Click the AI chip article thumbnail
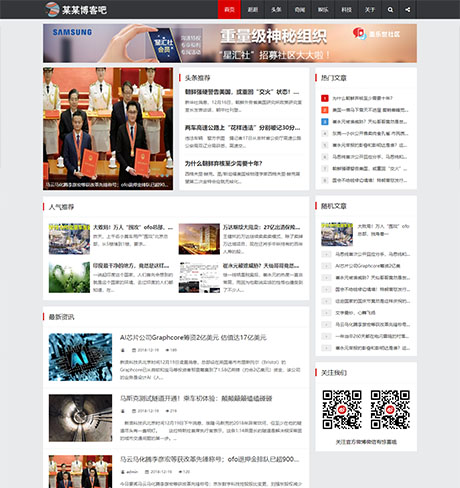The width and height of the screenshot is (460, 488). [x=80, y=357]
